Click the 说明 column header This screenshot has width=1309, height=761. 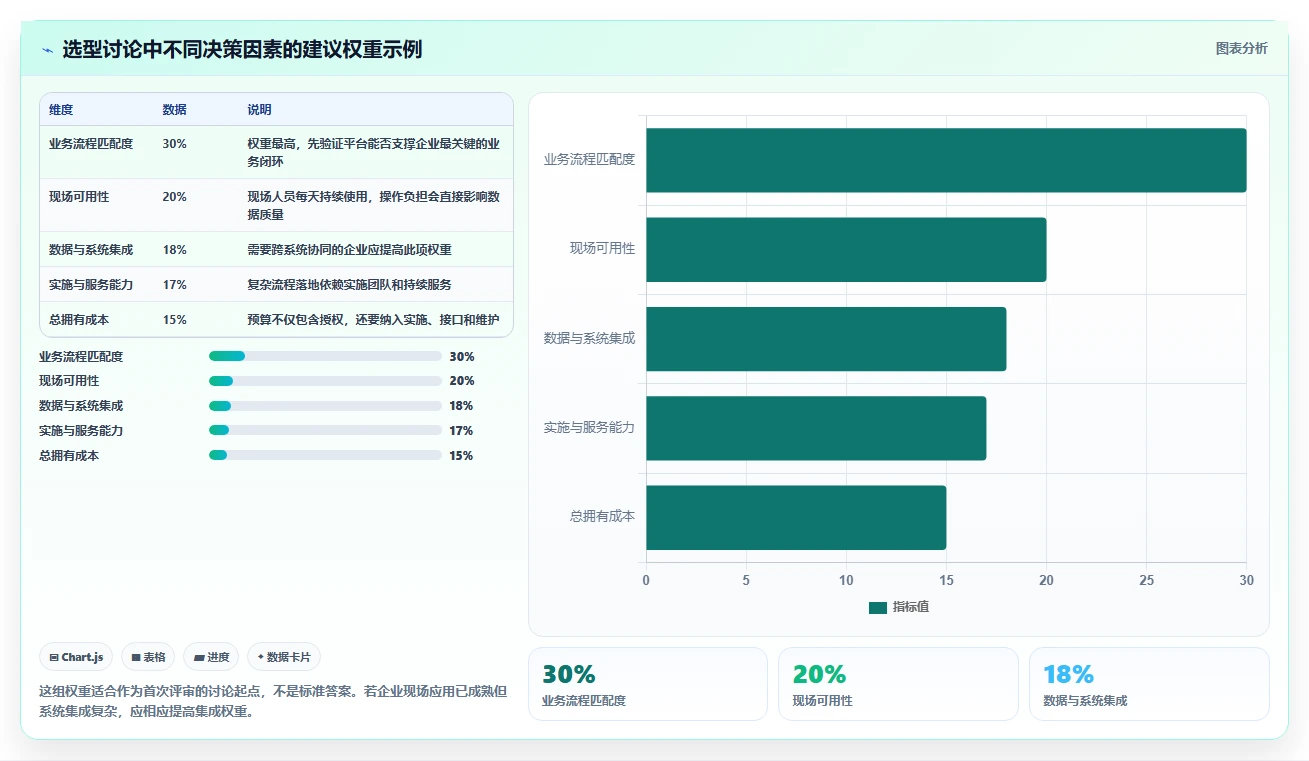tap(260, 110)
